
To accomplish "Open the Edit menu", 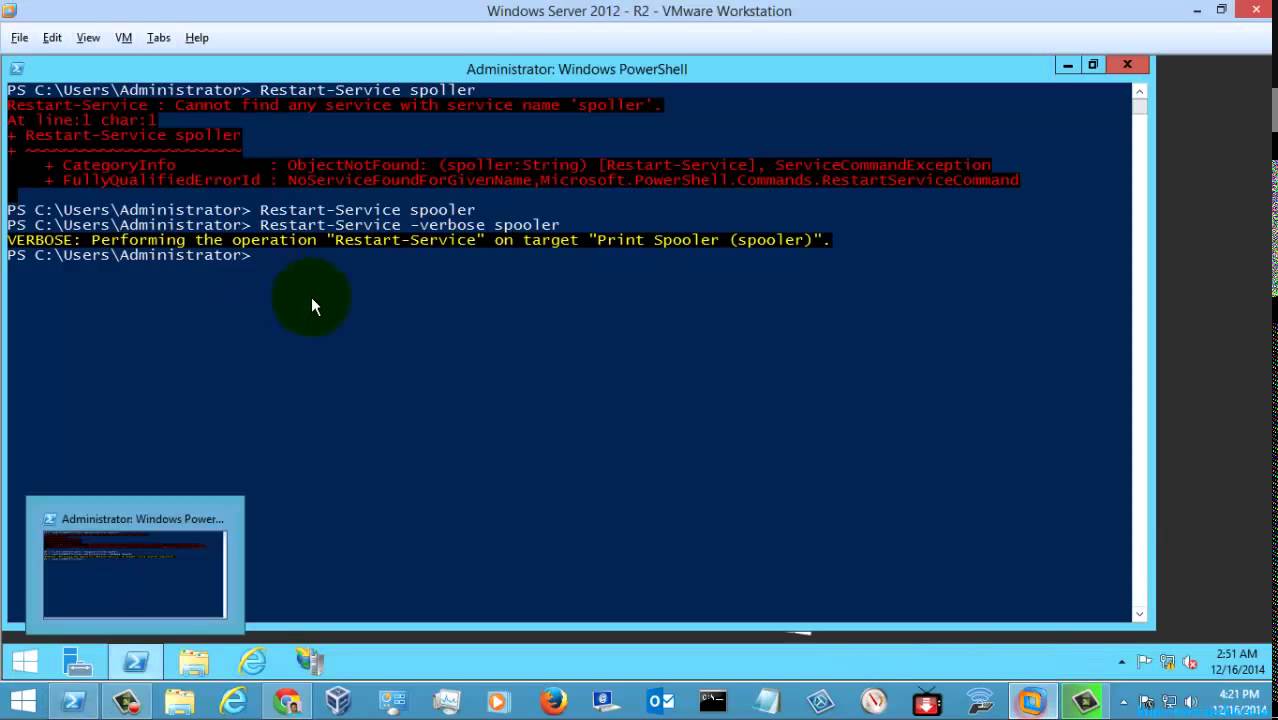I will tap(52, 38).
